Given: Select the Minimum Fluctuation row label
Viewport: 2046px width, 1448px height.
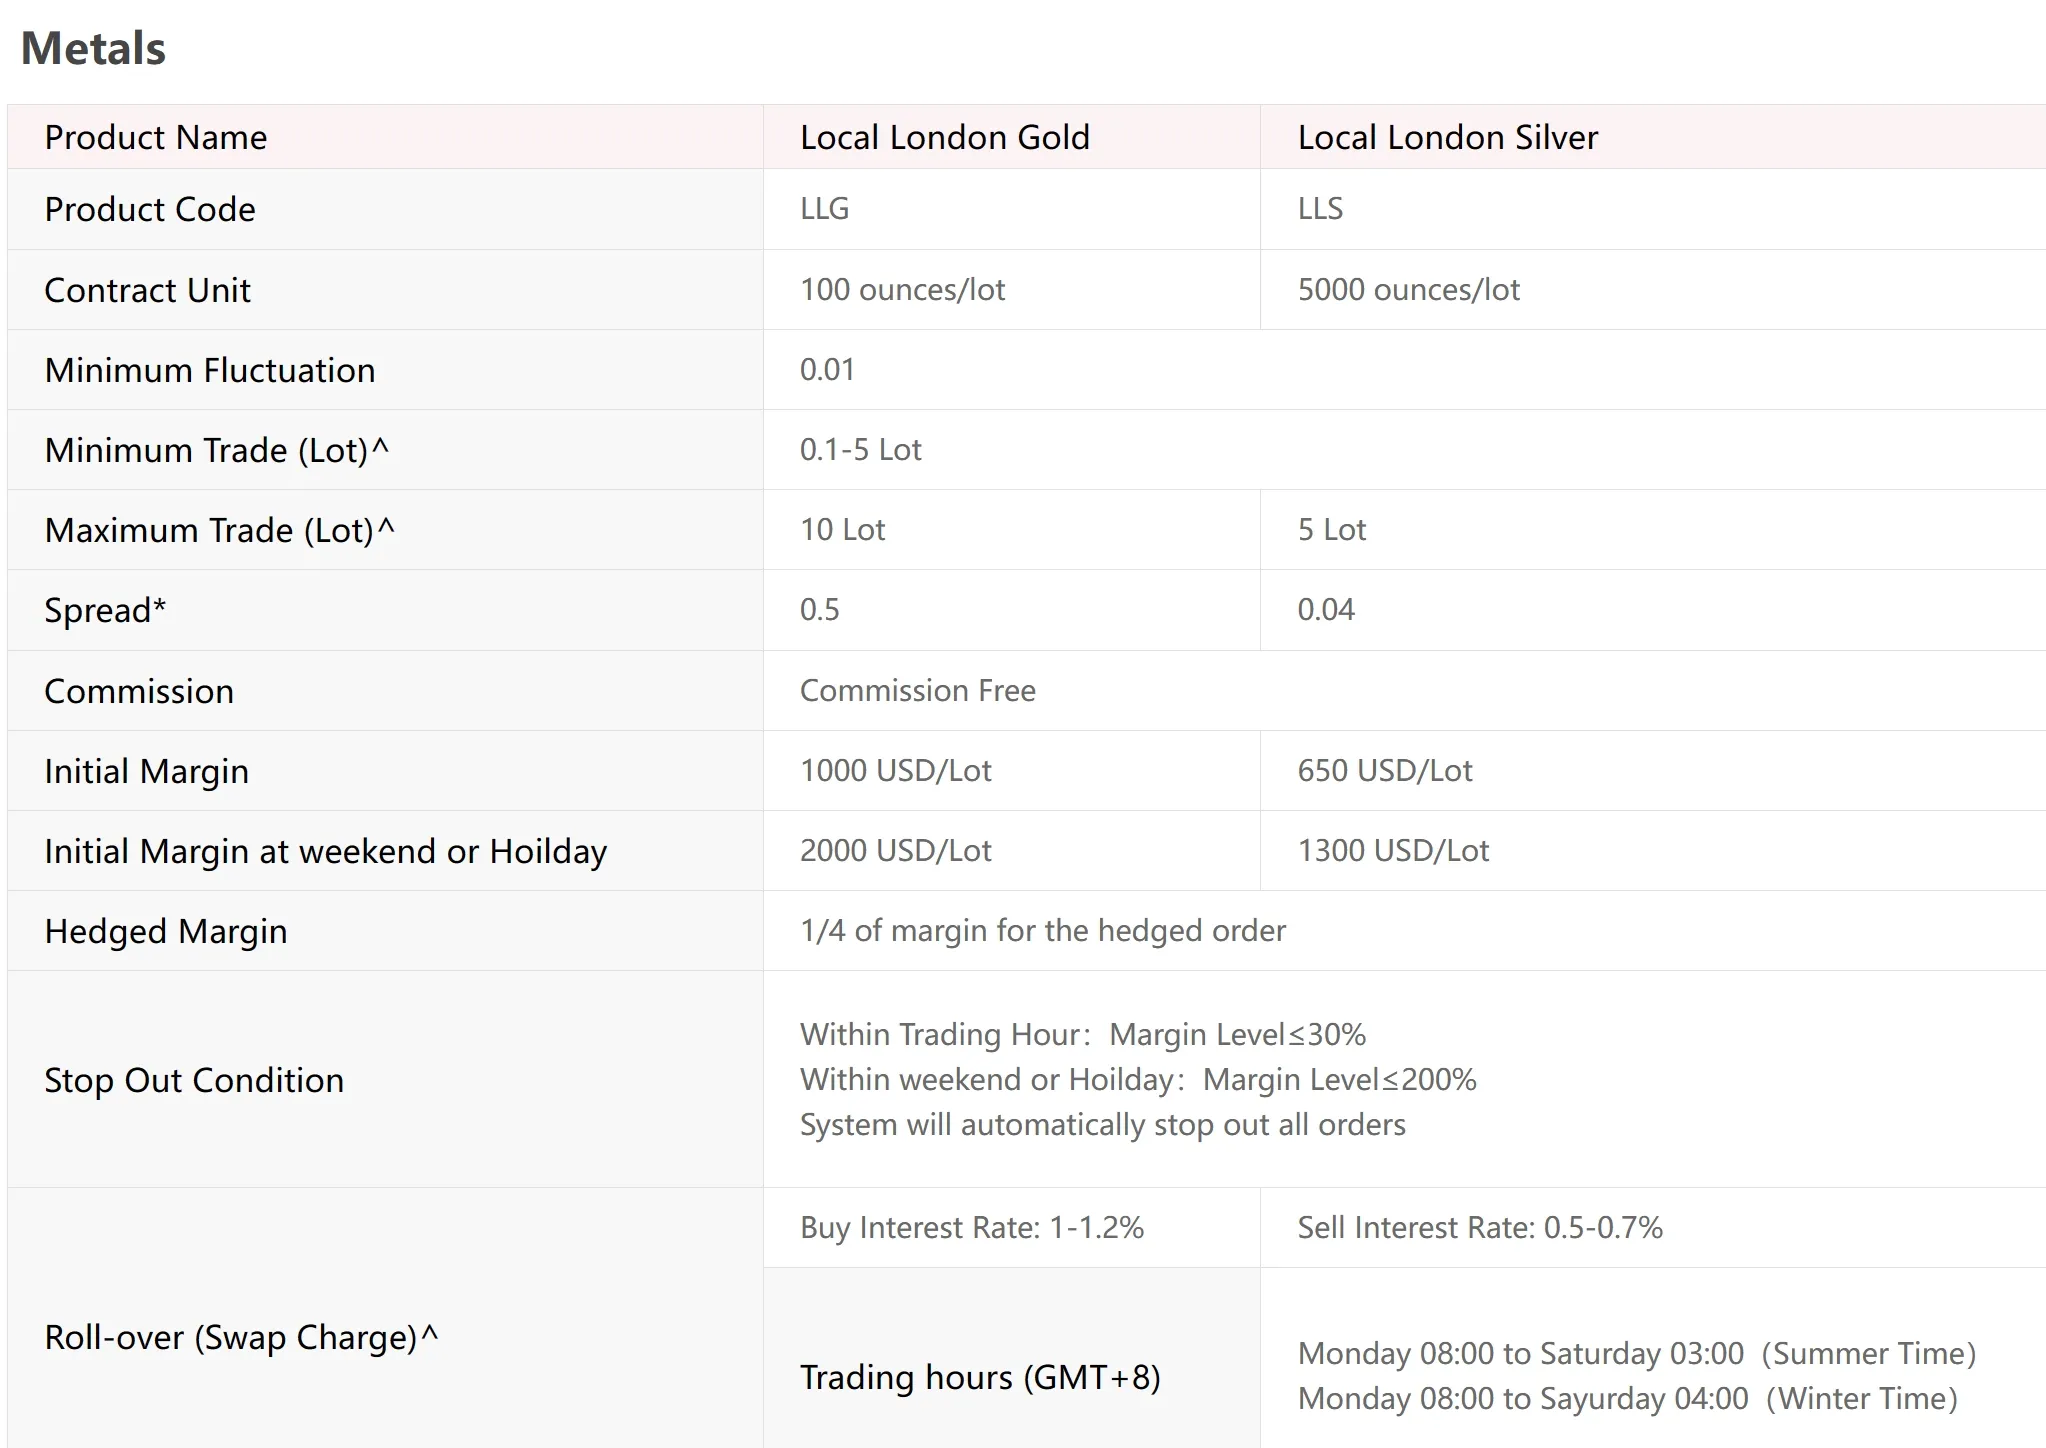Looking at the screenshot, I should pos(210,370).
